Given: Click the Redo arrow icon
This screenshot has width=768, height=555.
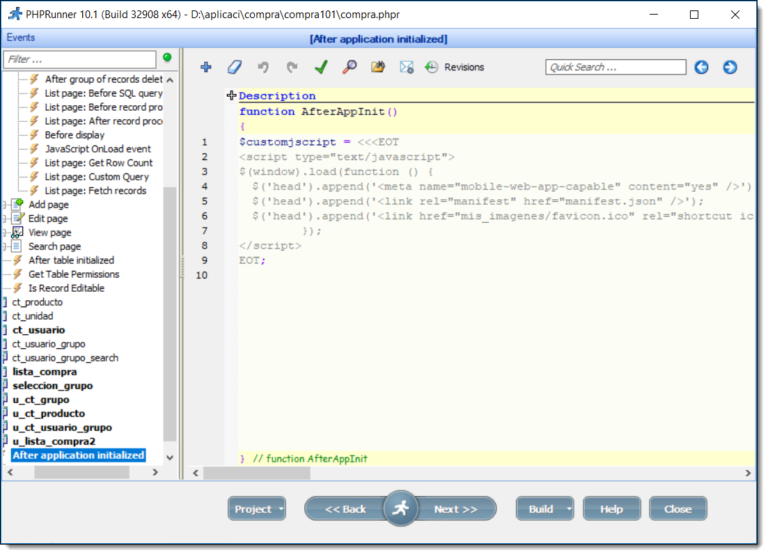Looking at the screenshot, I should [x=292, y=67].
